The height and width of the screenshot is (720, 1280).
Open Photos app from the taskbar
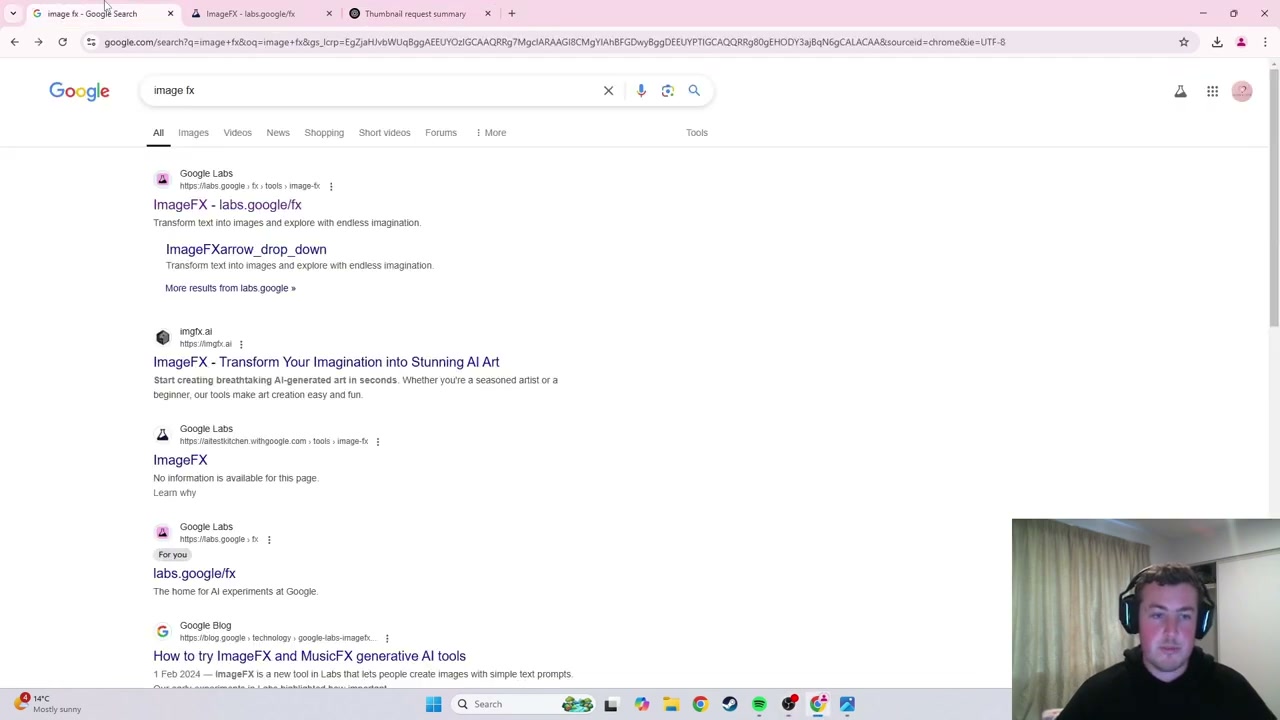847,704
